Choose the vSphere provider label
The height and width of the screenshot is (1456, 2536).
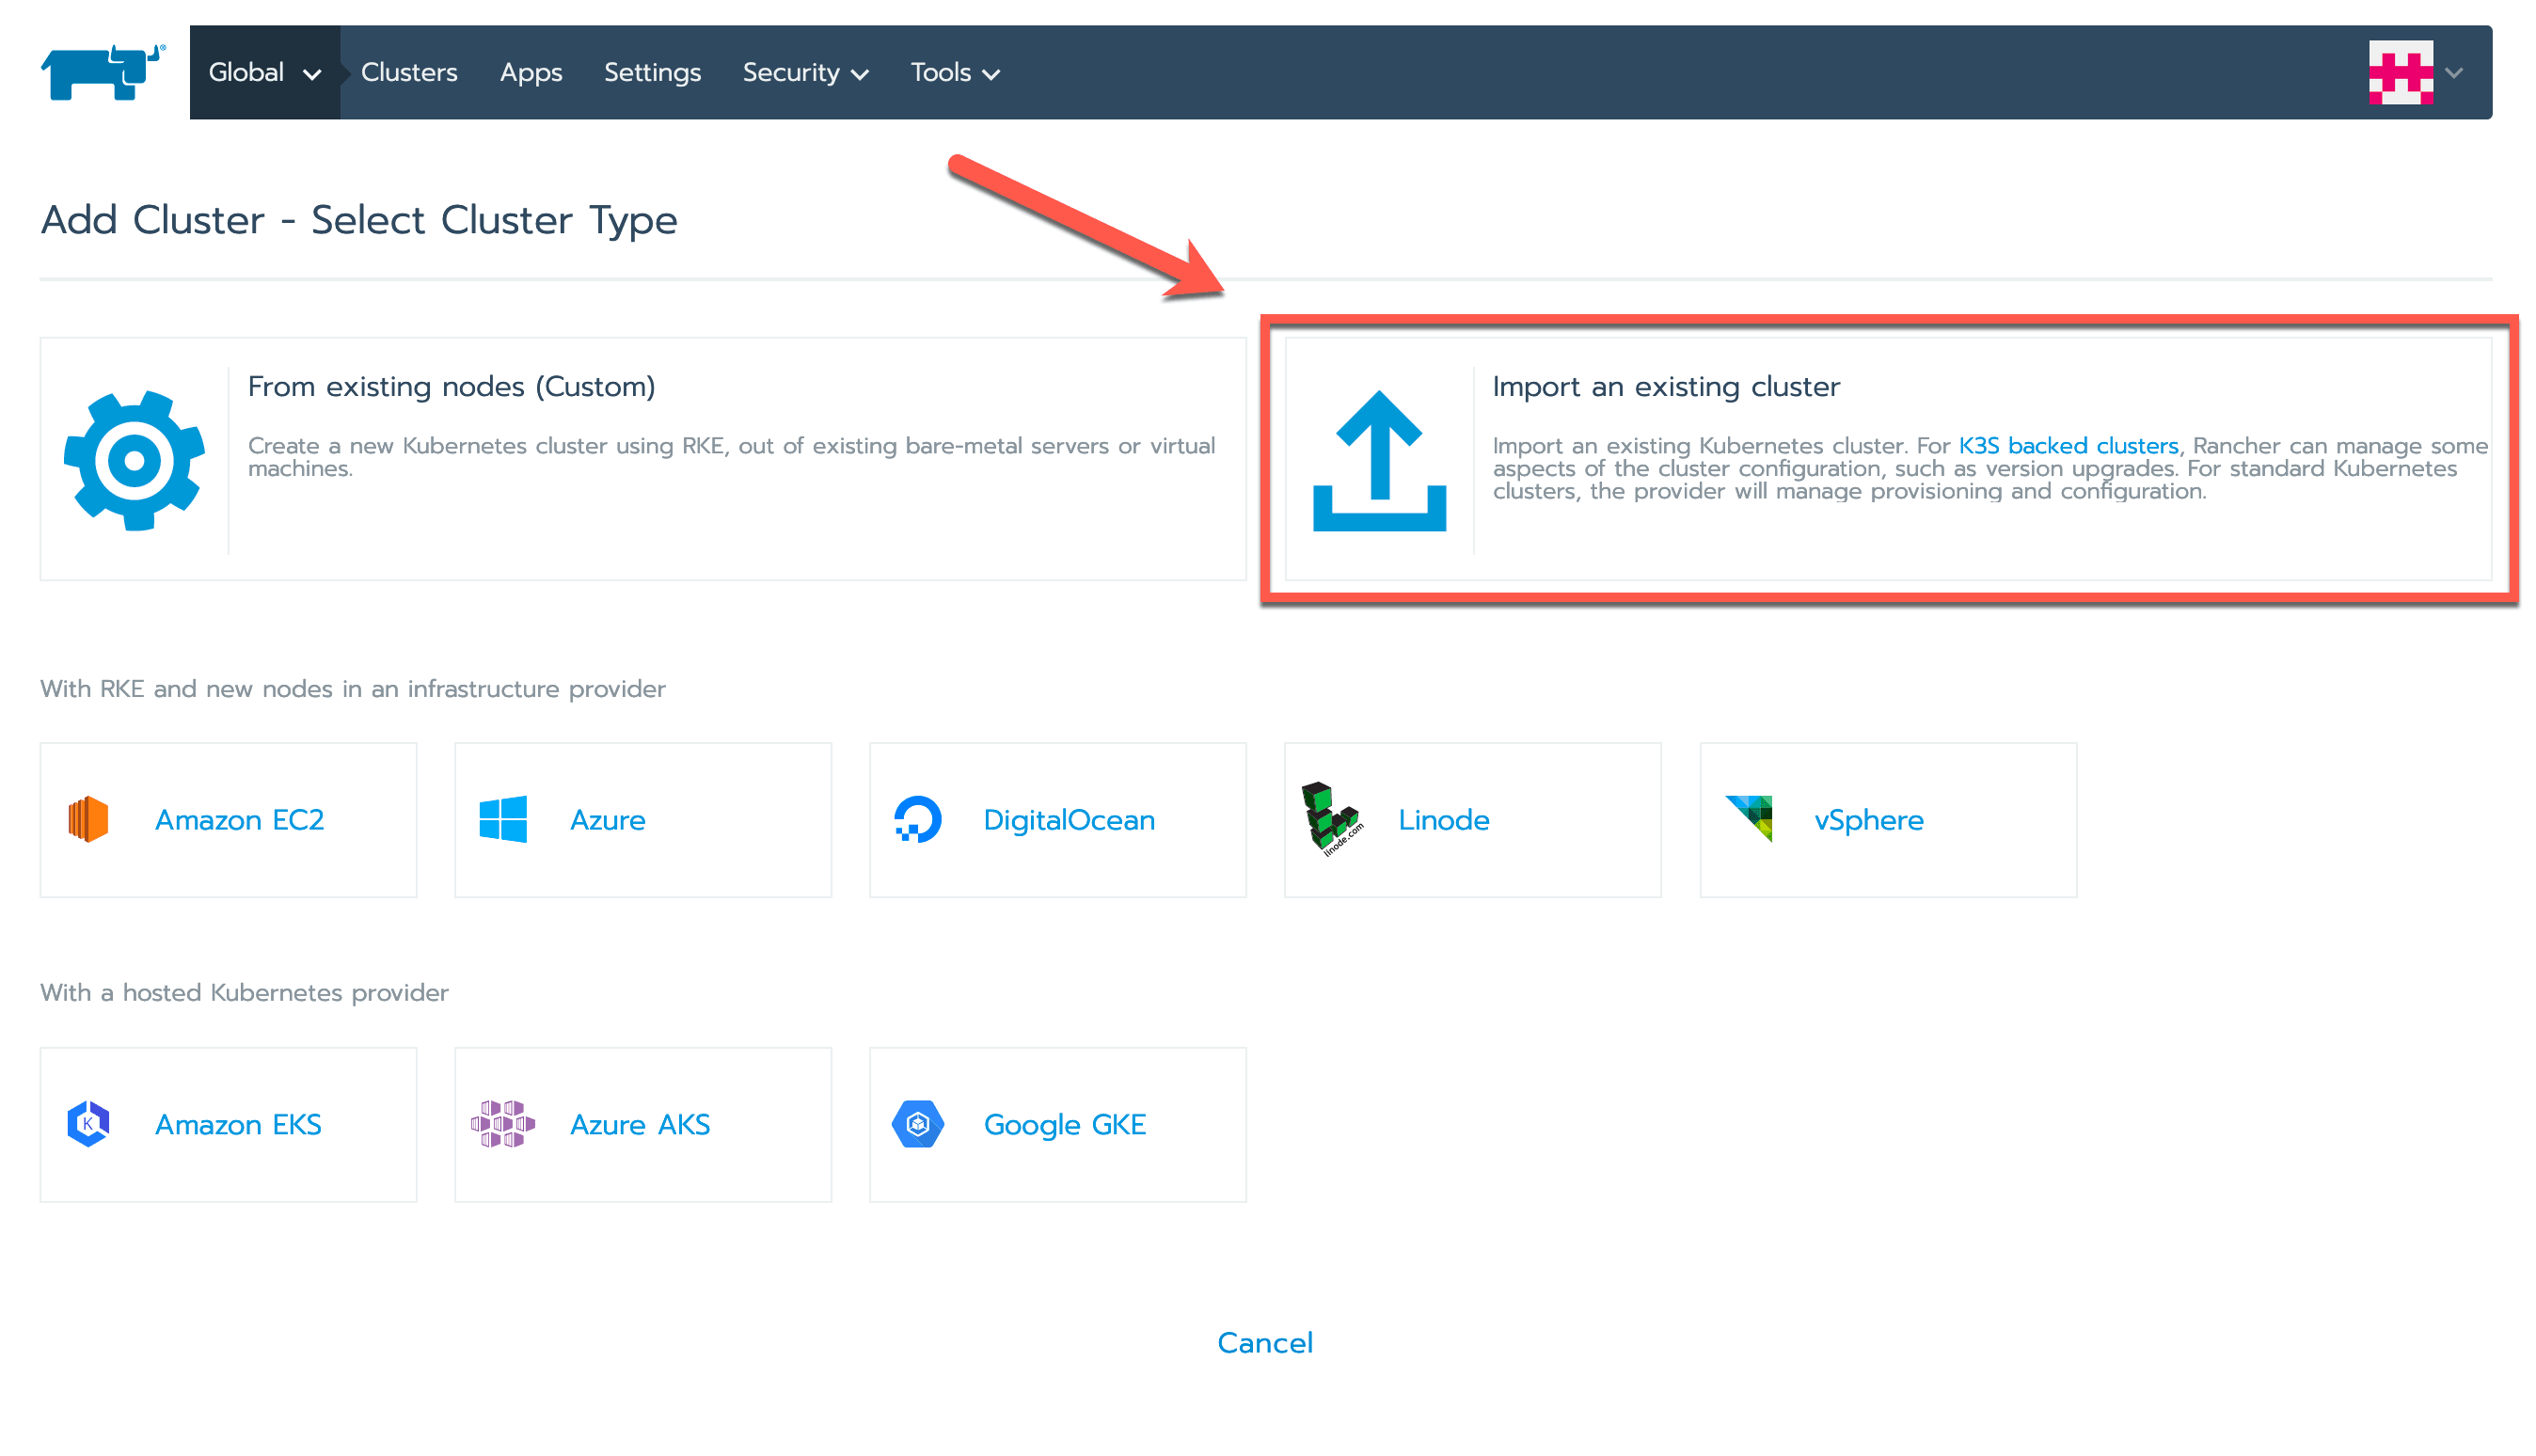[1869, 820]
